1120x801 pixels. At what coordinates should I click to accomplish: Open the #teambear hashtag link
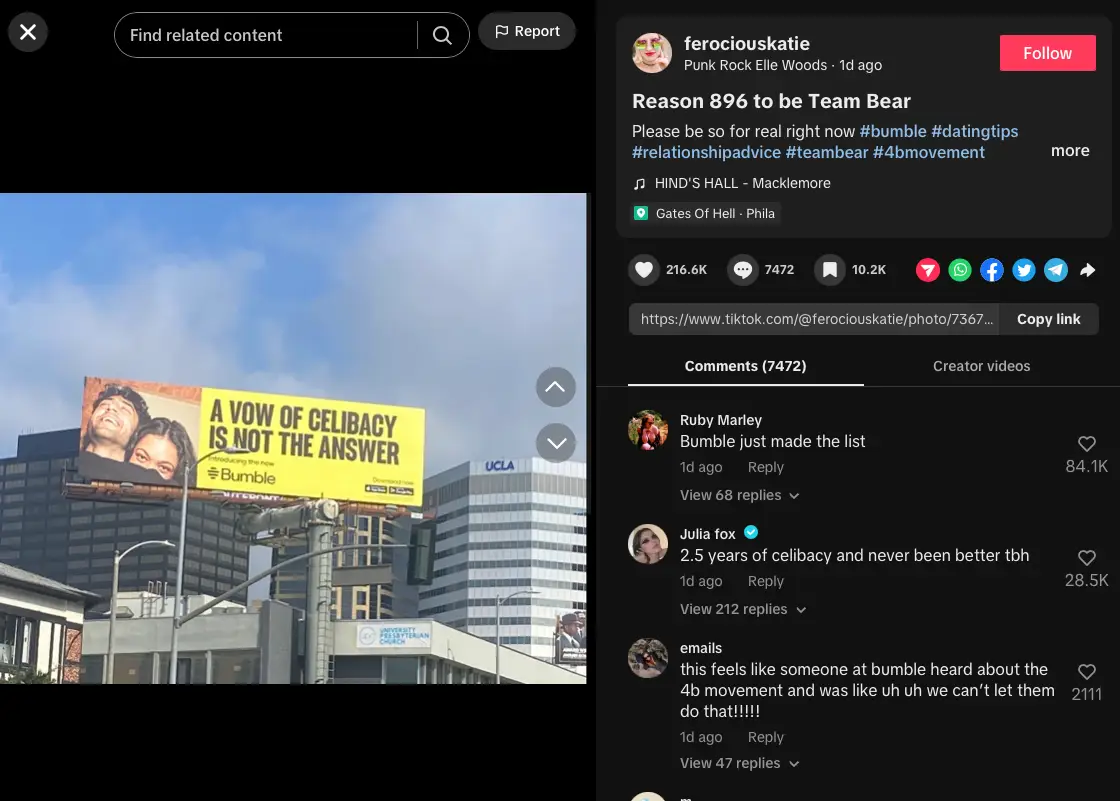pyautogui.click(x=825, y=152)
